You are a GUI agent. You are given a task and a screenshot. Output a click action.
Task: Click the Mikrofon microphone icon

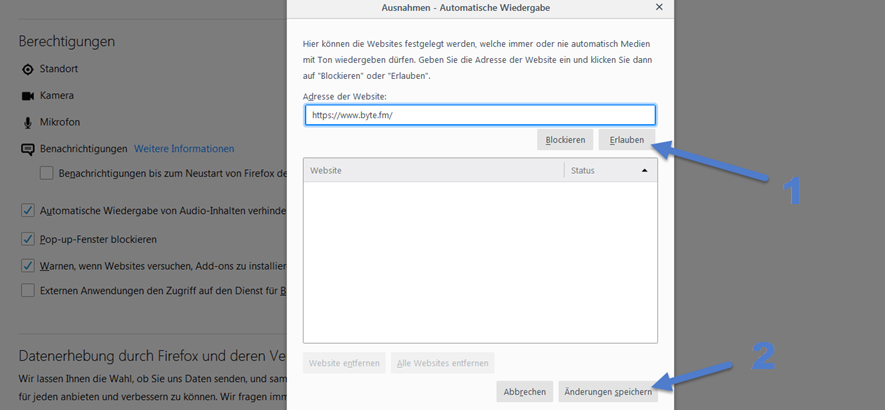point(28,123)
